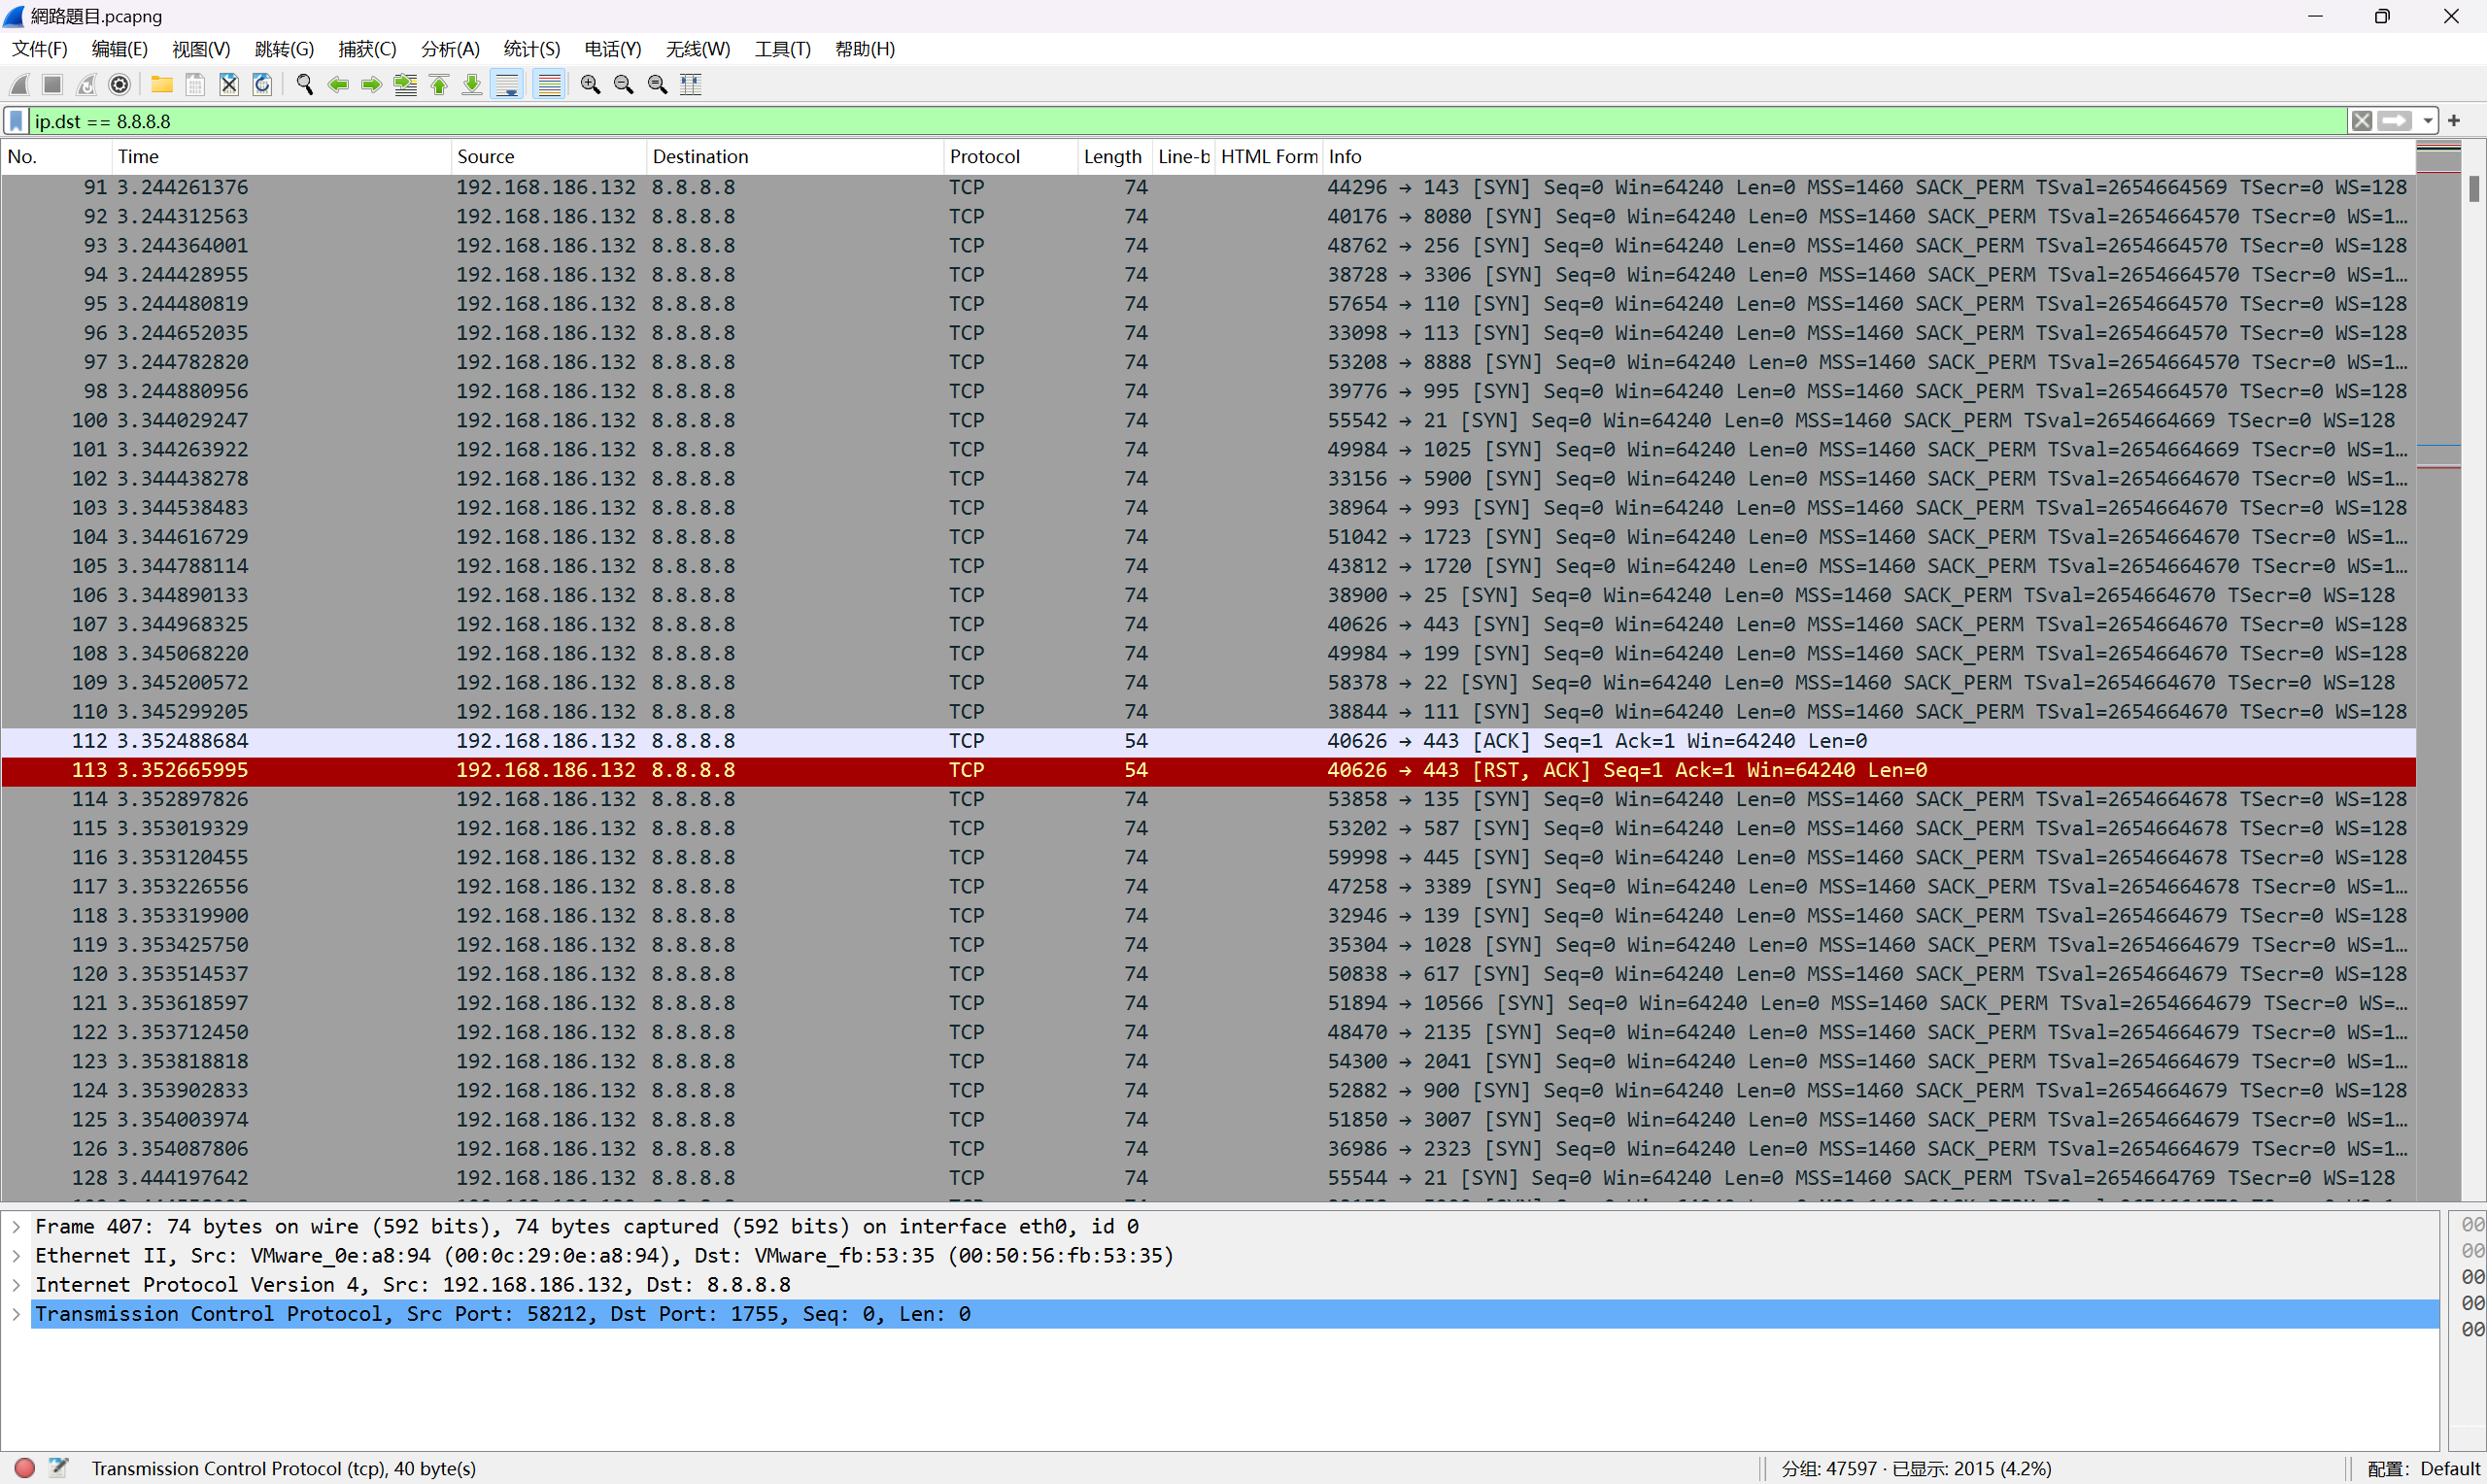The height and width of the screenshot is (1484, 2487).
Task: Zoom in packet list text
Action: [x=590, y=85]
